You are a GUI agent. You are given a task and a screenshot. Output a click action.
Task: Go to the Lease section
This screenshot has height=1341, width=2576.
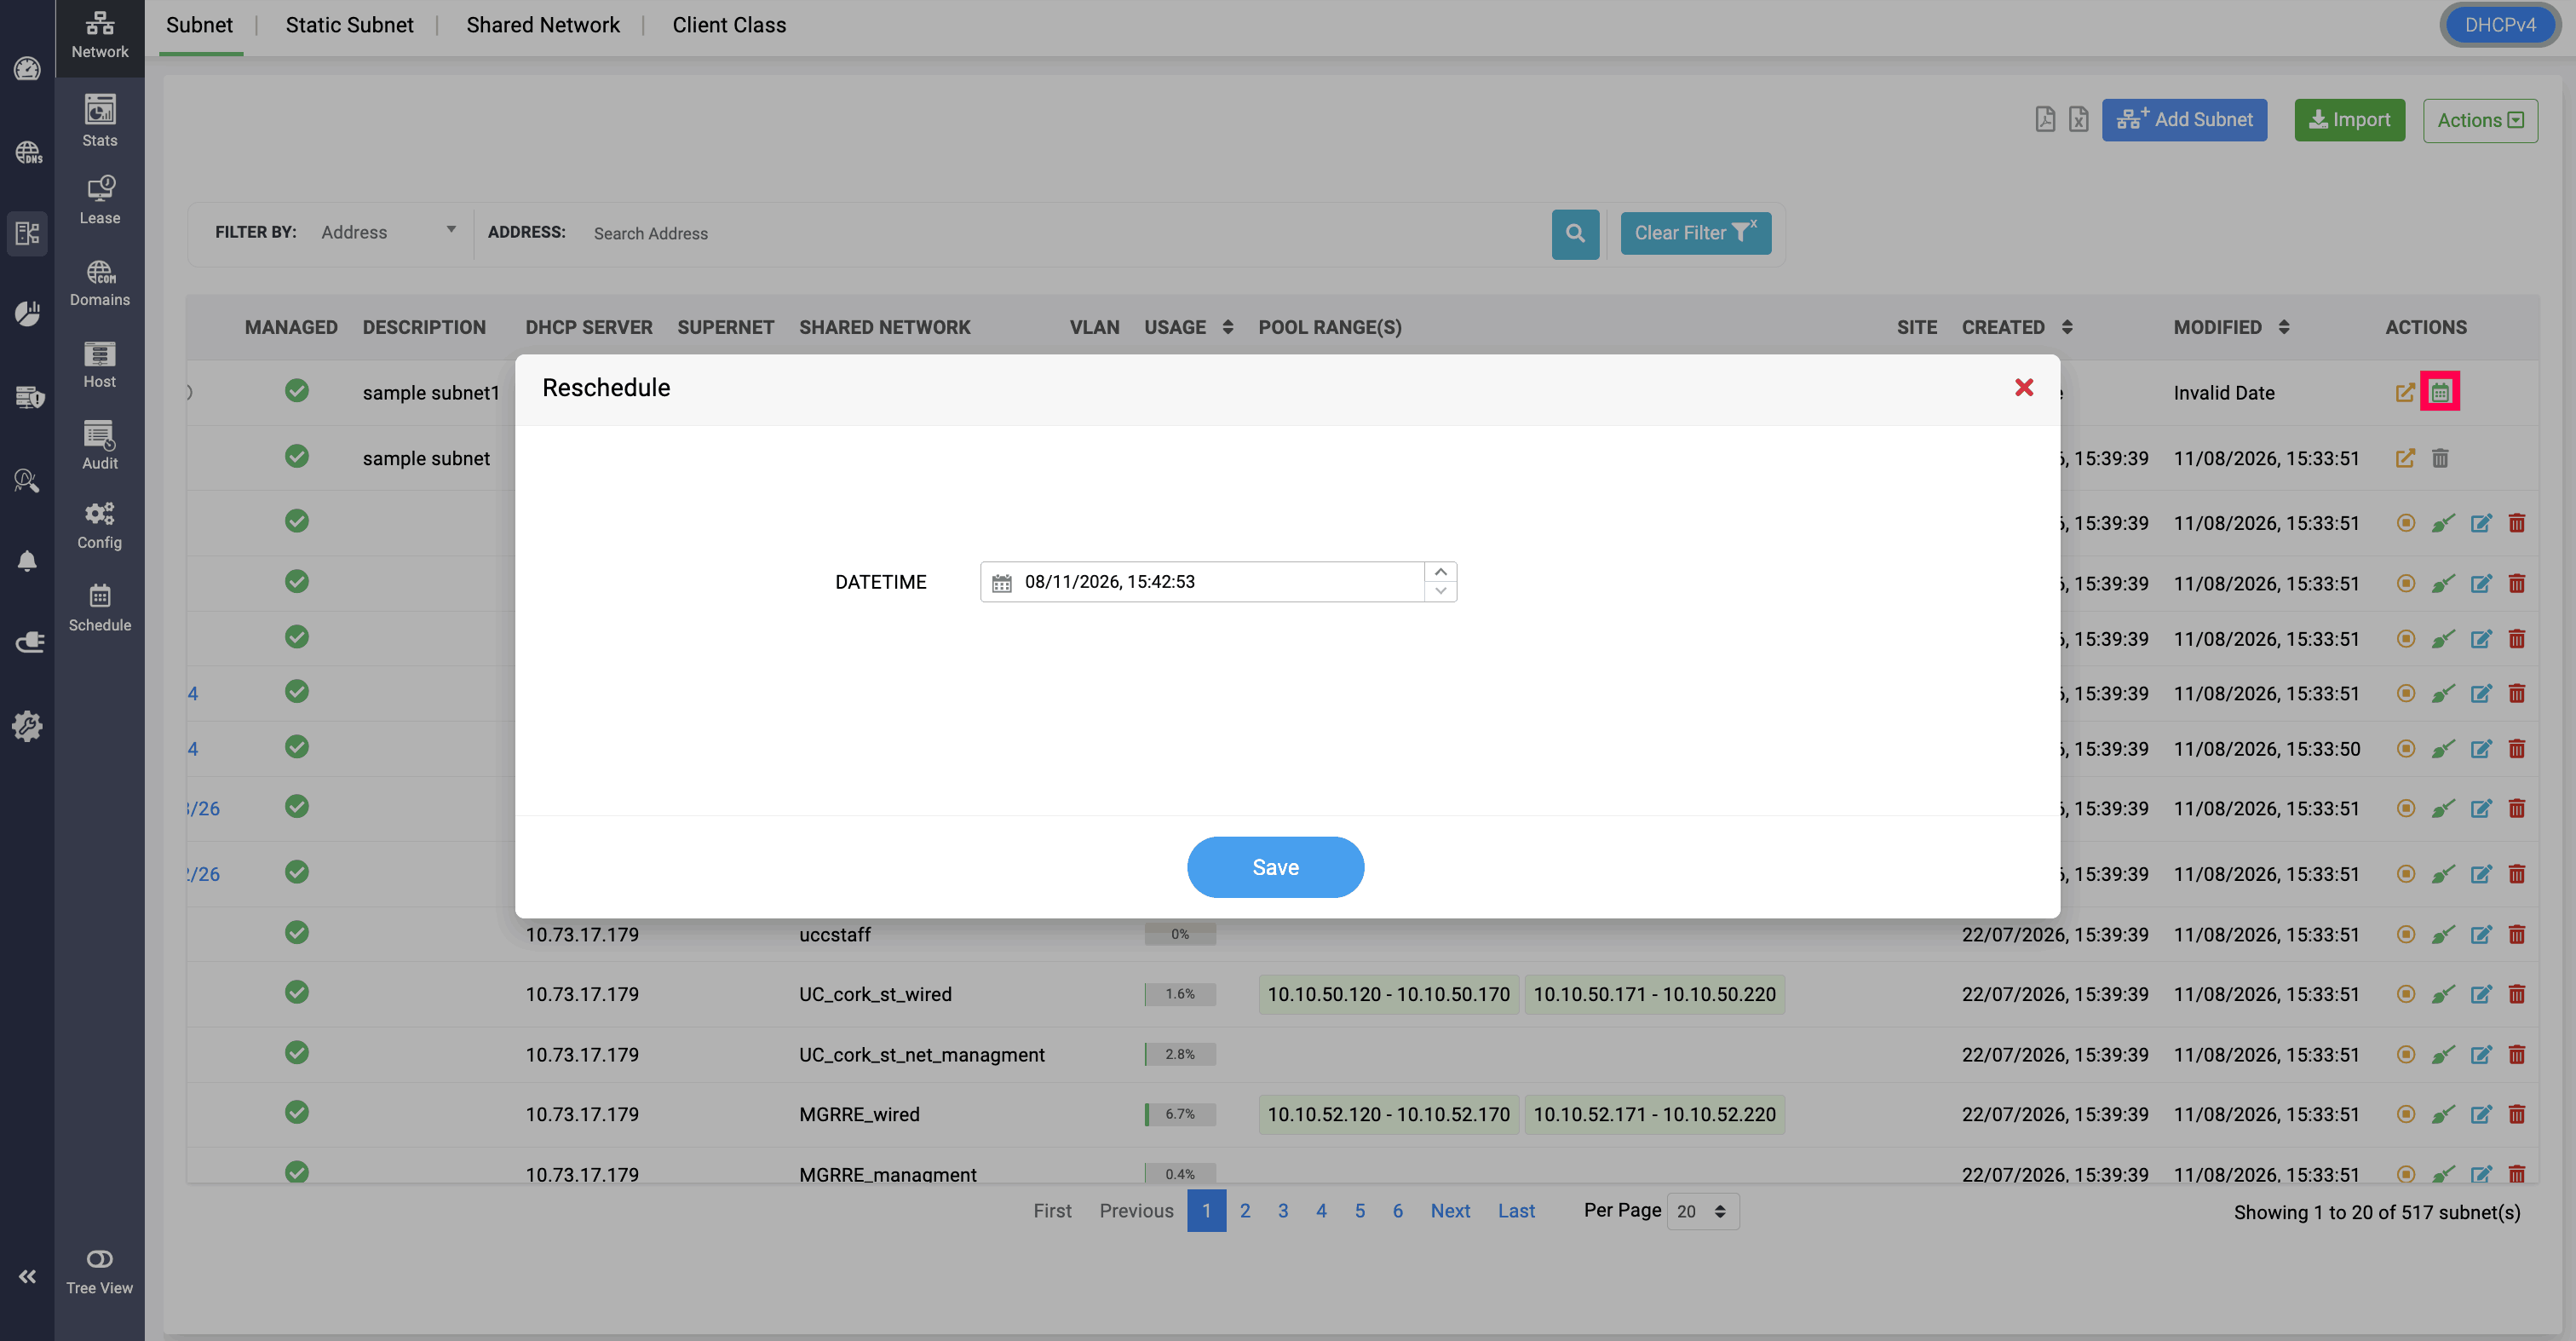[x=100, y=201]
